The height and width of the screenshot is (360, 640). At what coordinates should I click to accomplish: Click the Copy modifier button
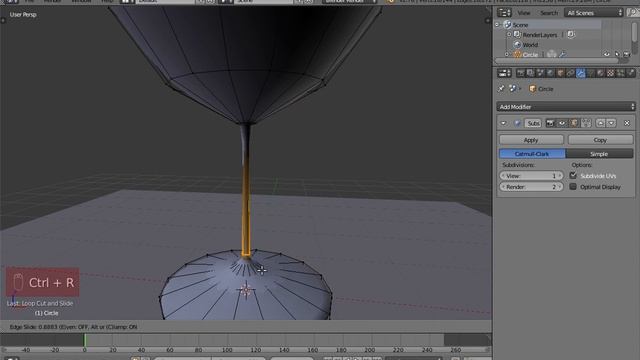click(600, 140)
